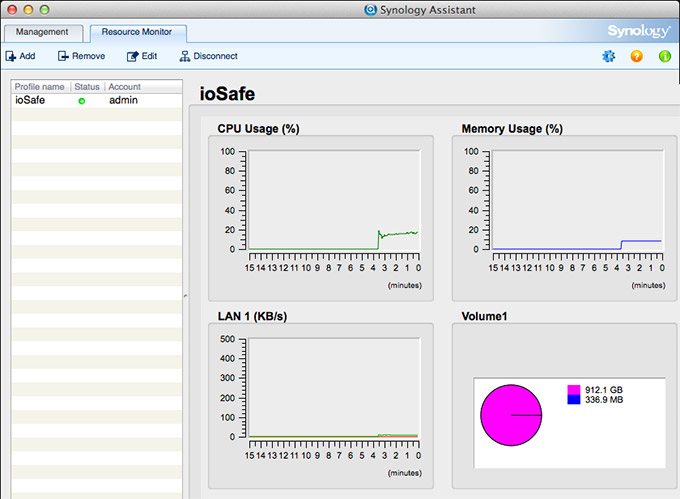
Task: Open settings via blue gear icon
Action: click(x=609, y=56)
